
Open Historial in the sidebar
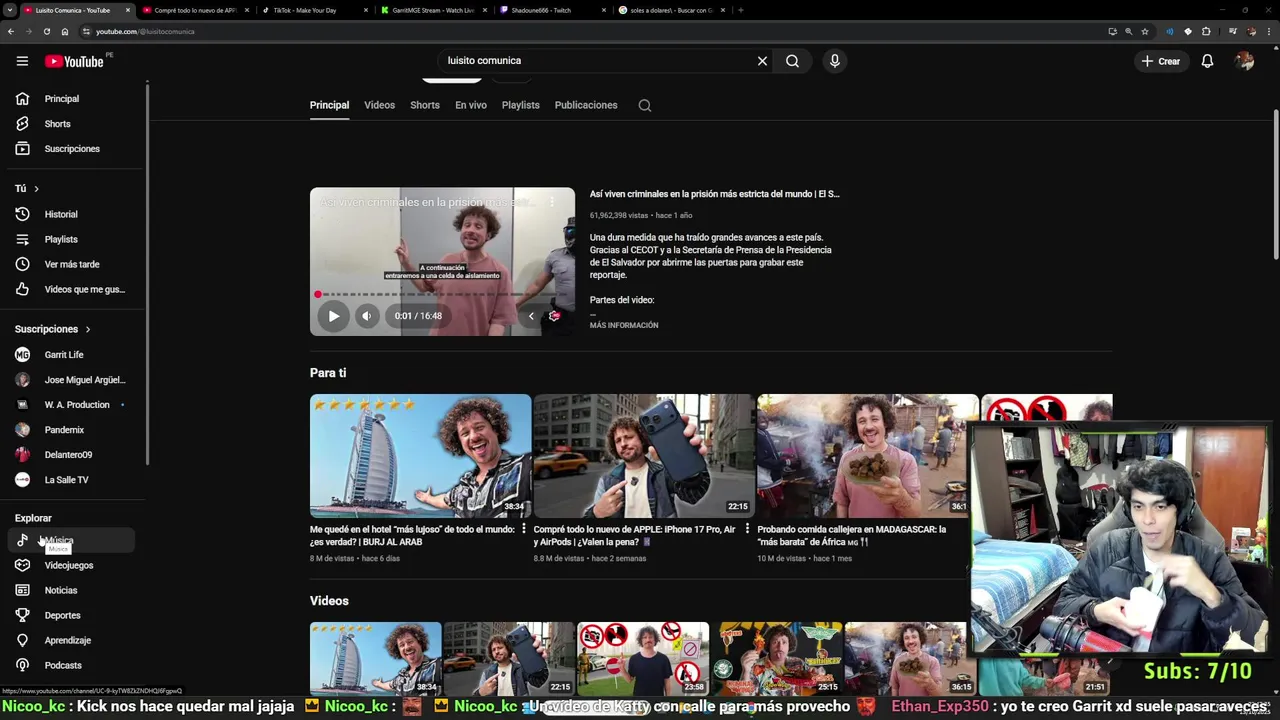click(70, 214)
